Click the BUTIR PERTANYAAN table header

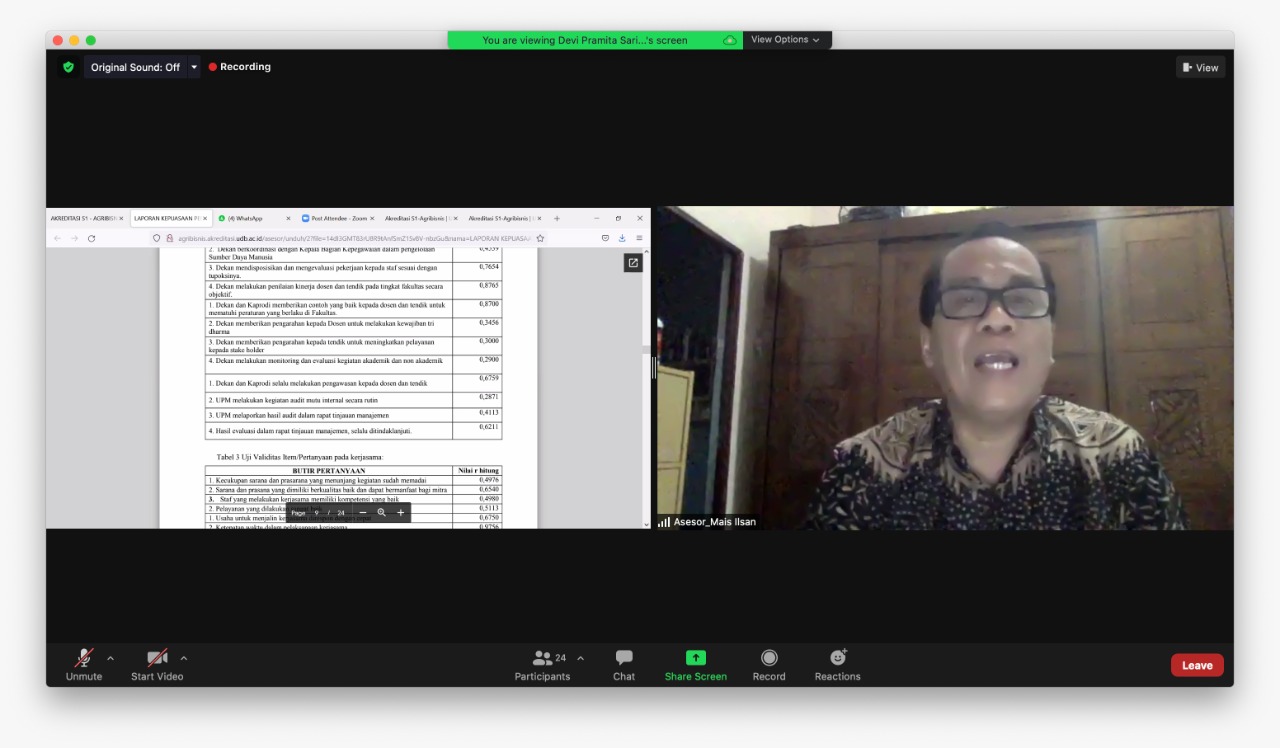click(329, 470)
